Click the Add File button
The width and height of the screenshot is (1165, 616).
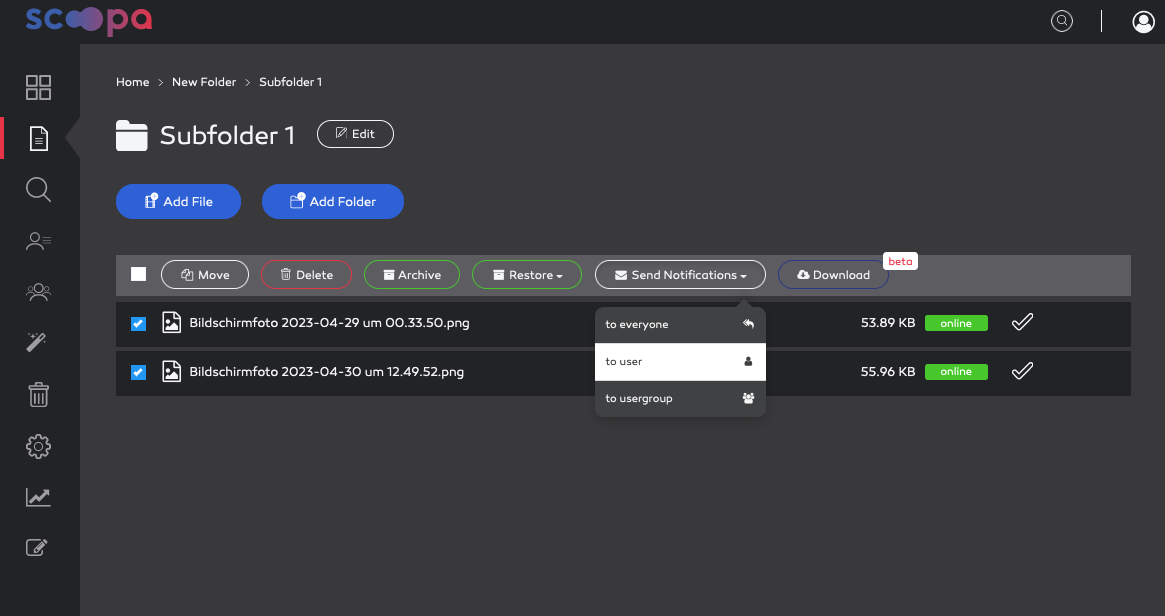point(178,201)
